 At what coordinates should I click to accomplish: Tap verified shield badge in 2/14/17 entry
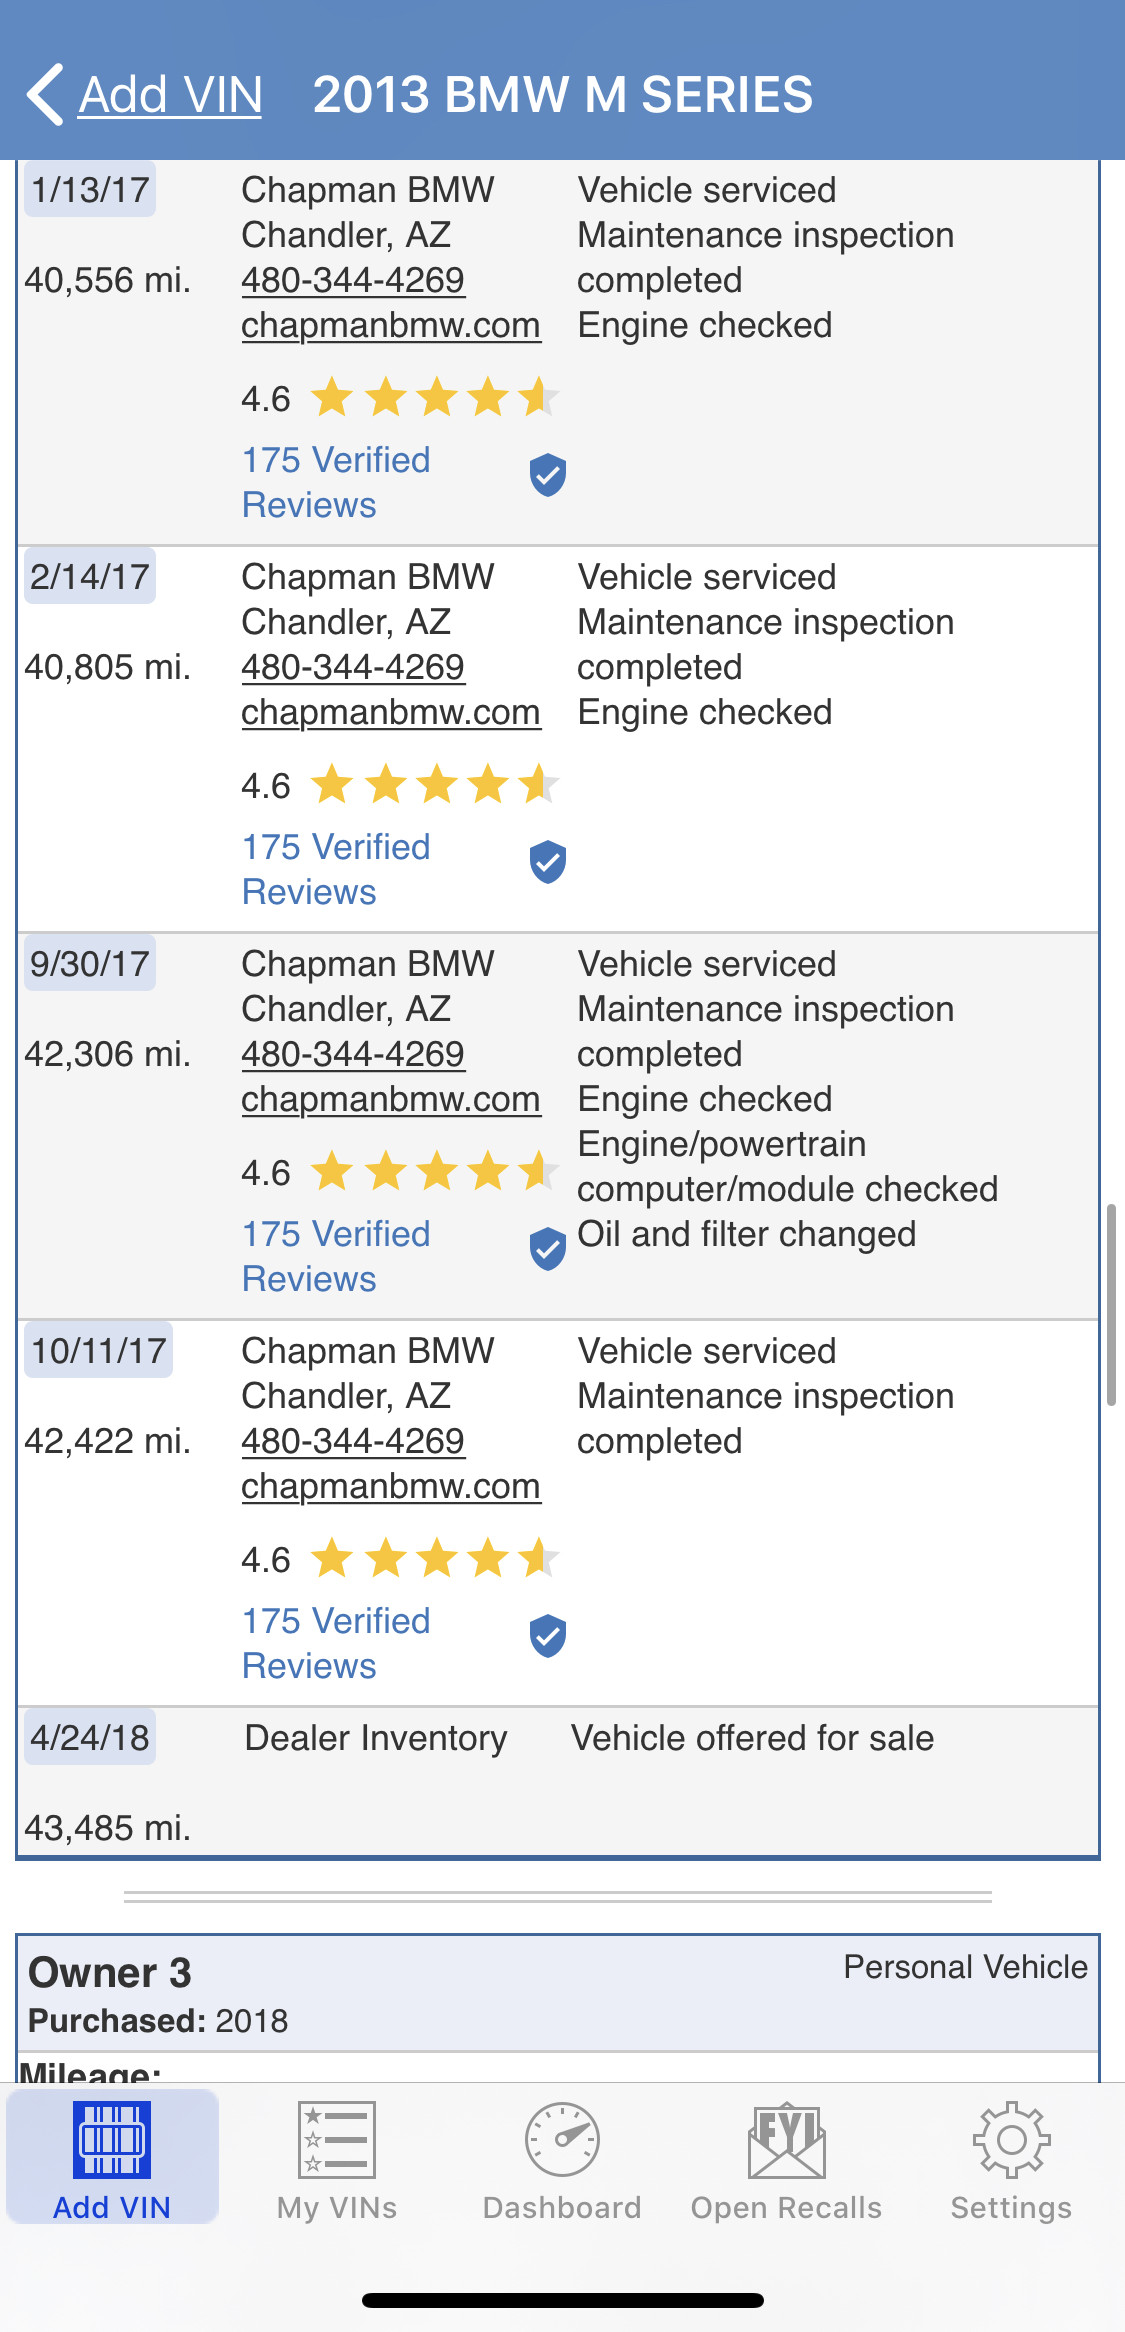(x=548, y=862)
